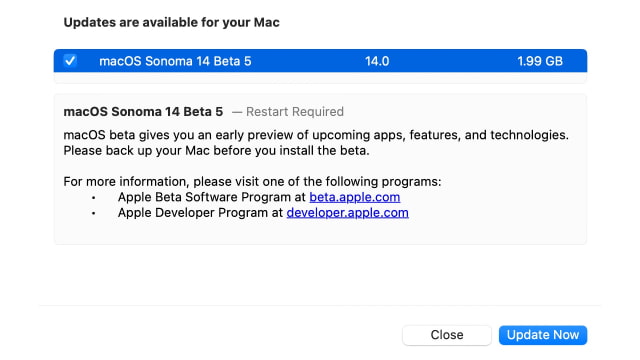Open the developer.apple.com link
Screen dimensions: 640x360
point(347,213)
